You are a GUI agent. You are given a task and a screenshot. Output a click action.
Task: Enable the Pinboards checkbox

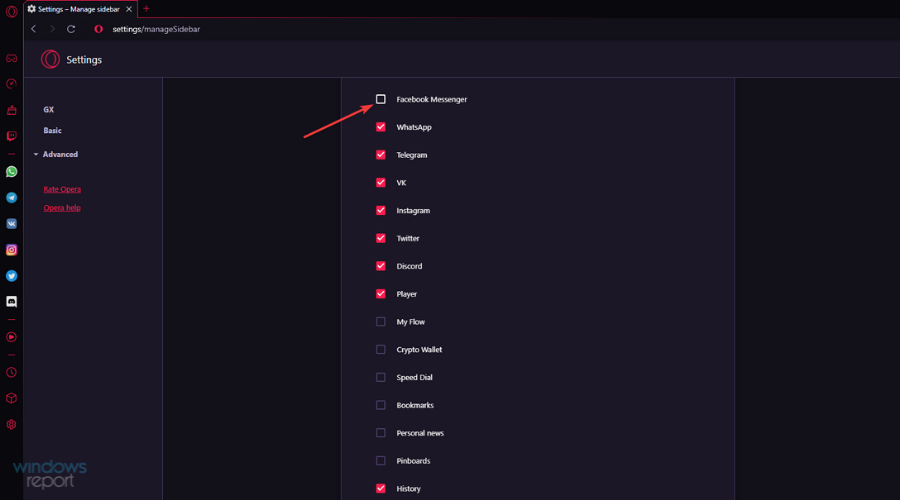point(381,461)
